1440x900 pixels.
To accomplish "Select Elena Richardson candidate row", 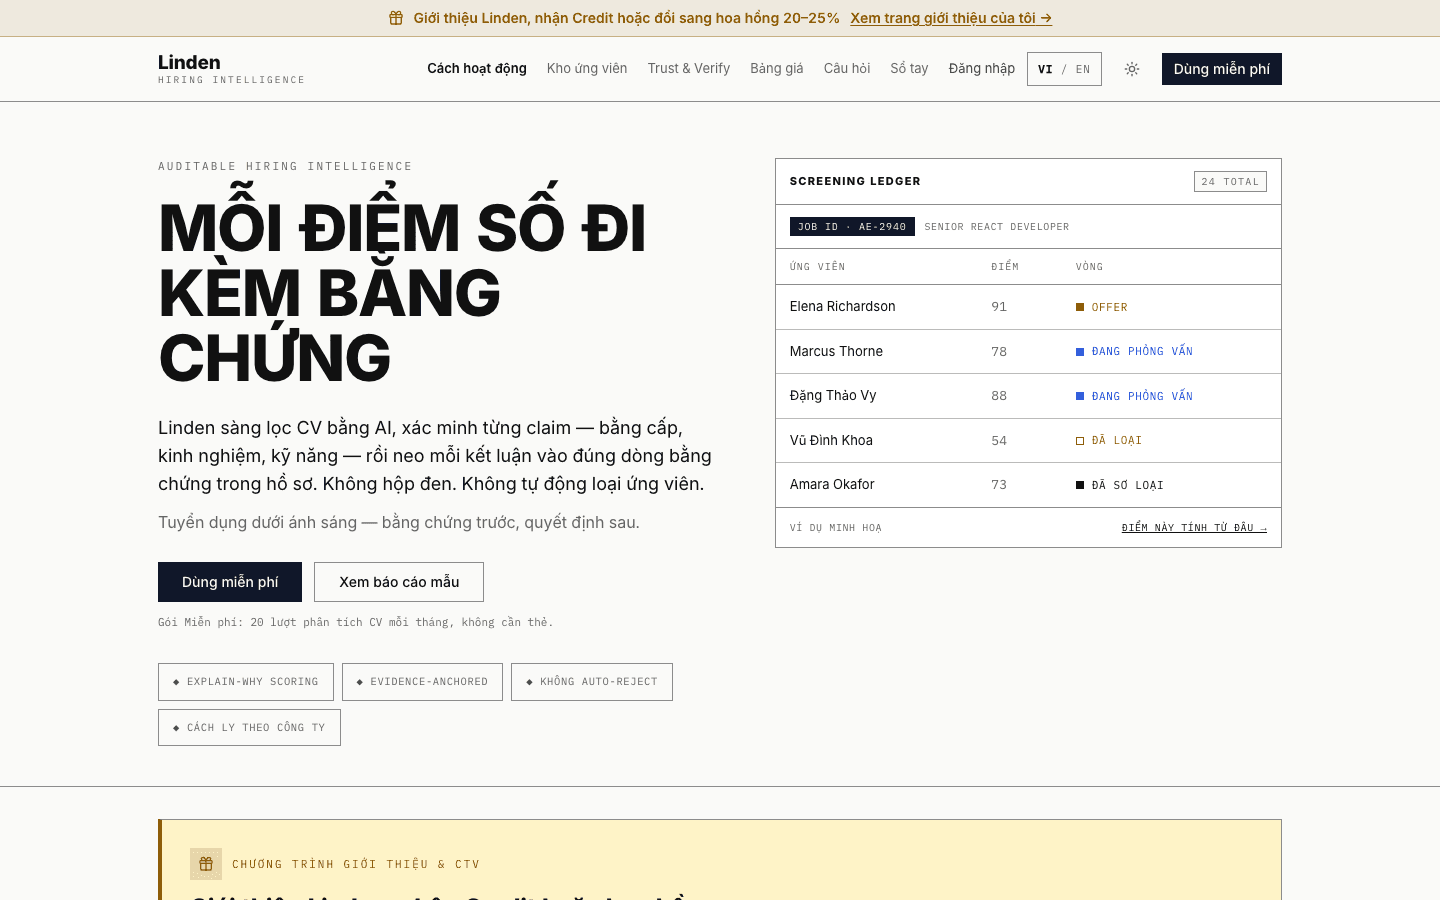I will coord(1028,307).
